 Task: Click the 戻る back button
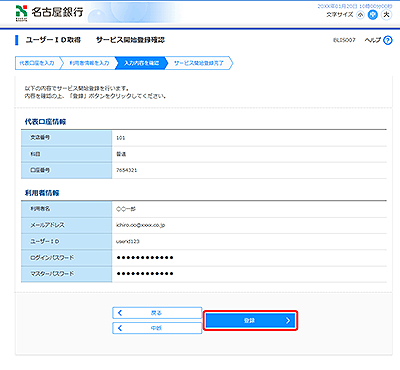point(157,313)
